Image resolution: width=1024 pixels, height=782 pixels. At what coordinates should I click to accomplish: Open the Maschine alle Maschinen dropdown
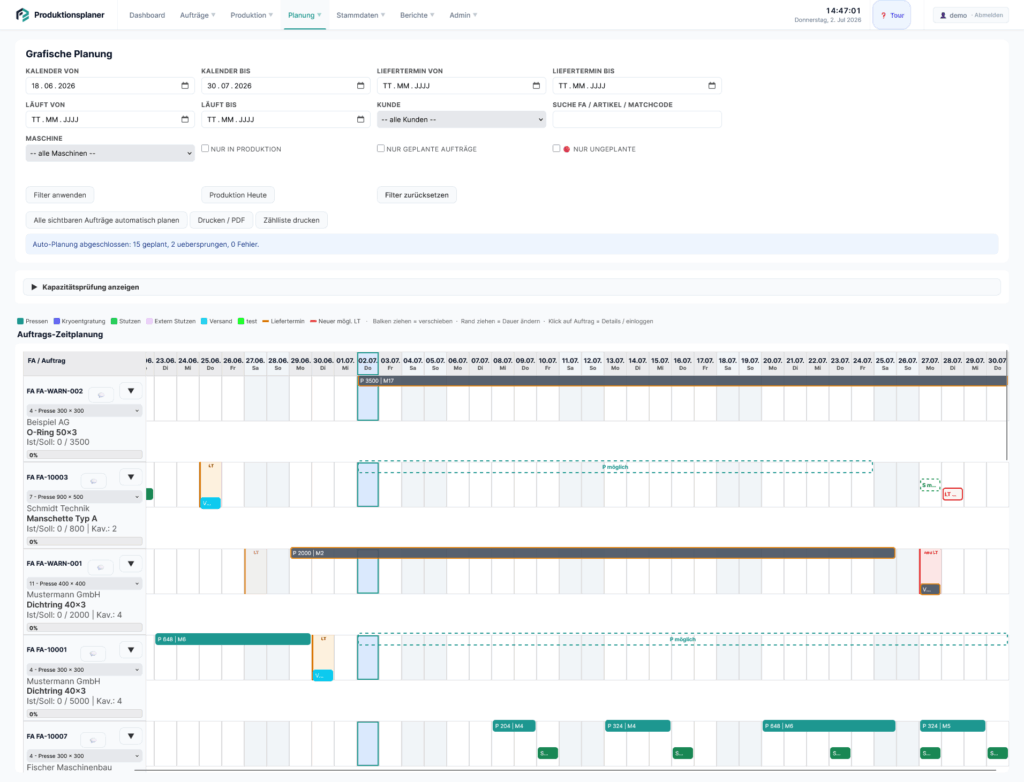110,154
